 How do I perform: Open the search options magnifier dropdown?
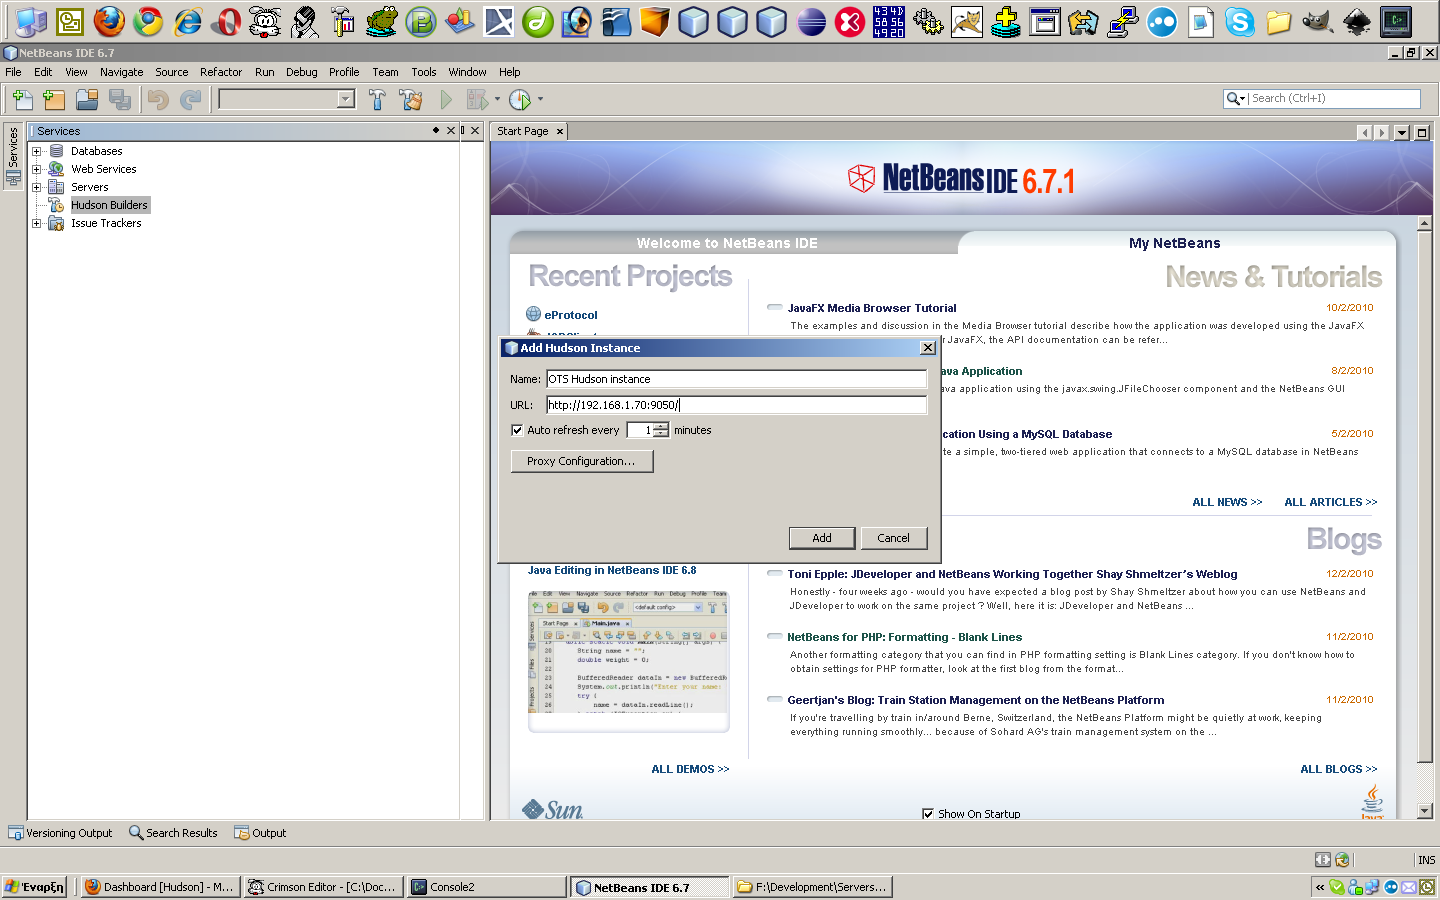coord(1236,98)
